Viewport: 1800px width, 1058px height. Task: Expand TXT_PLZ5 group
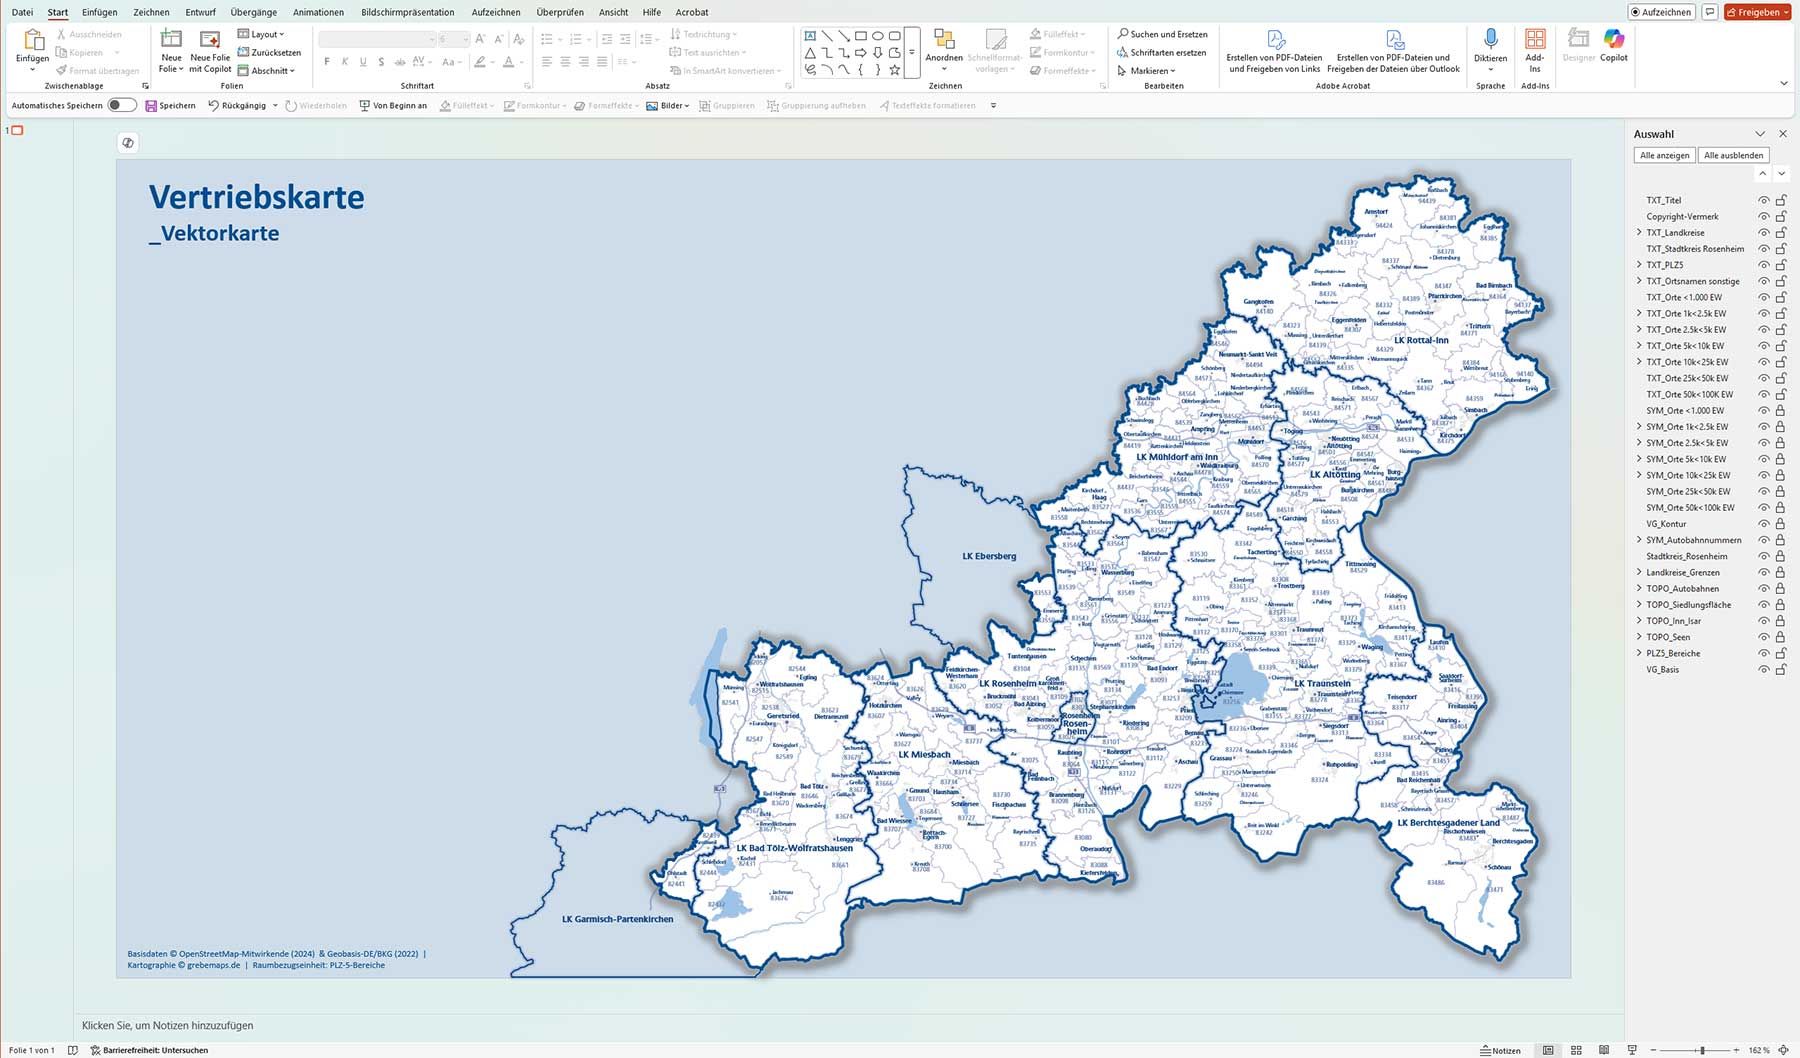pos(1639,265)
